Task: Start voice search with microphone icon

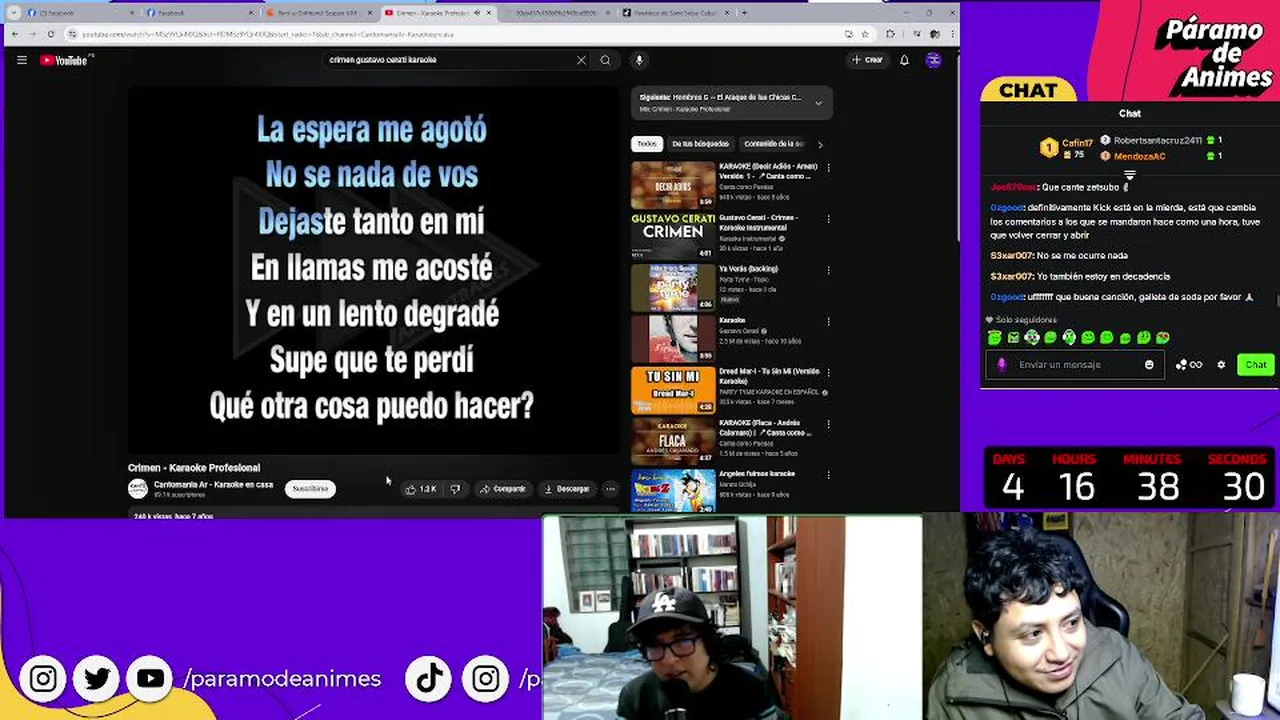Action: coord(639,60)
